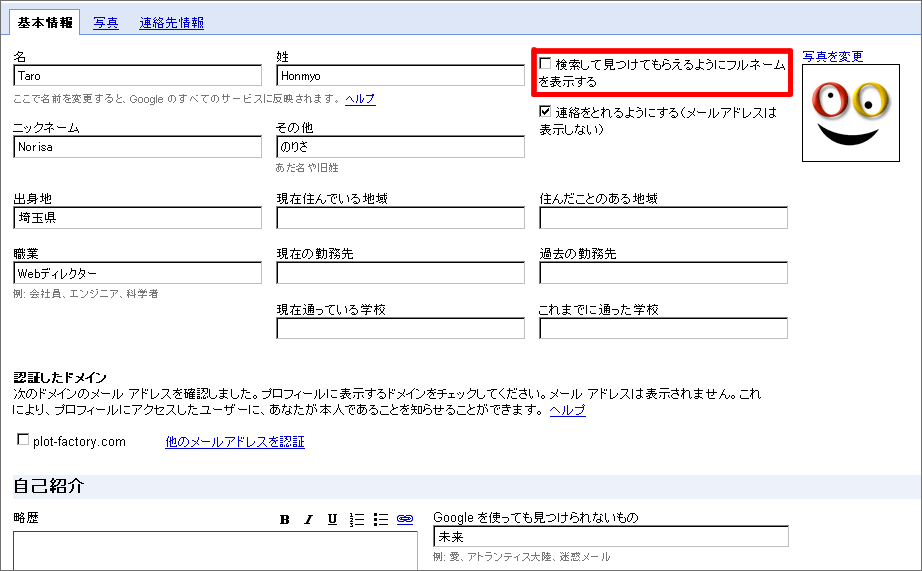Click the 写真を変更 link
This screenshot has width=922, height=571.
click(833, 56)
